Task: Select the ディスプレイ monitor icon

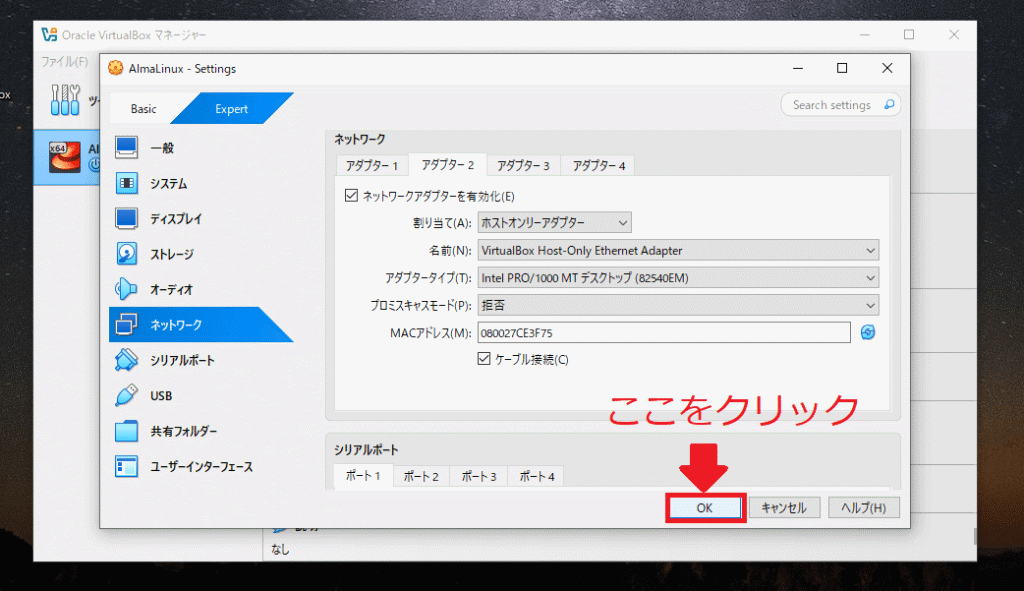Action: coord(126,219)
